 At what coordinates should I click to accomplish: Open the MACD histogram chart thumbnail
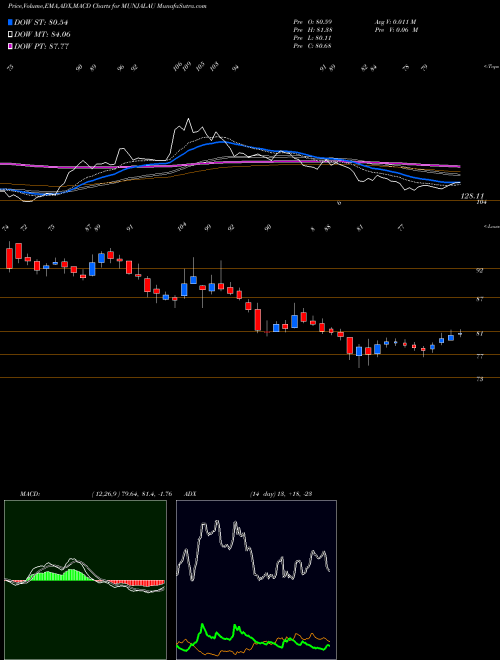[85, 580]
